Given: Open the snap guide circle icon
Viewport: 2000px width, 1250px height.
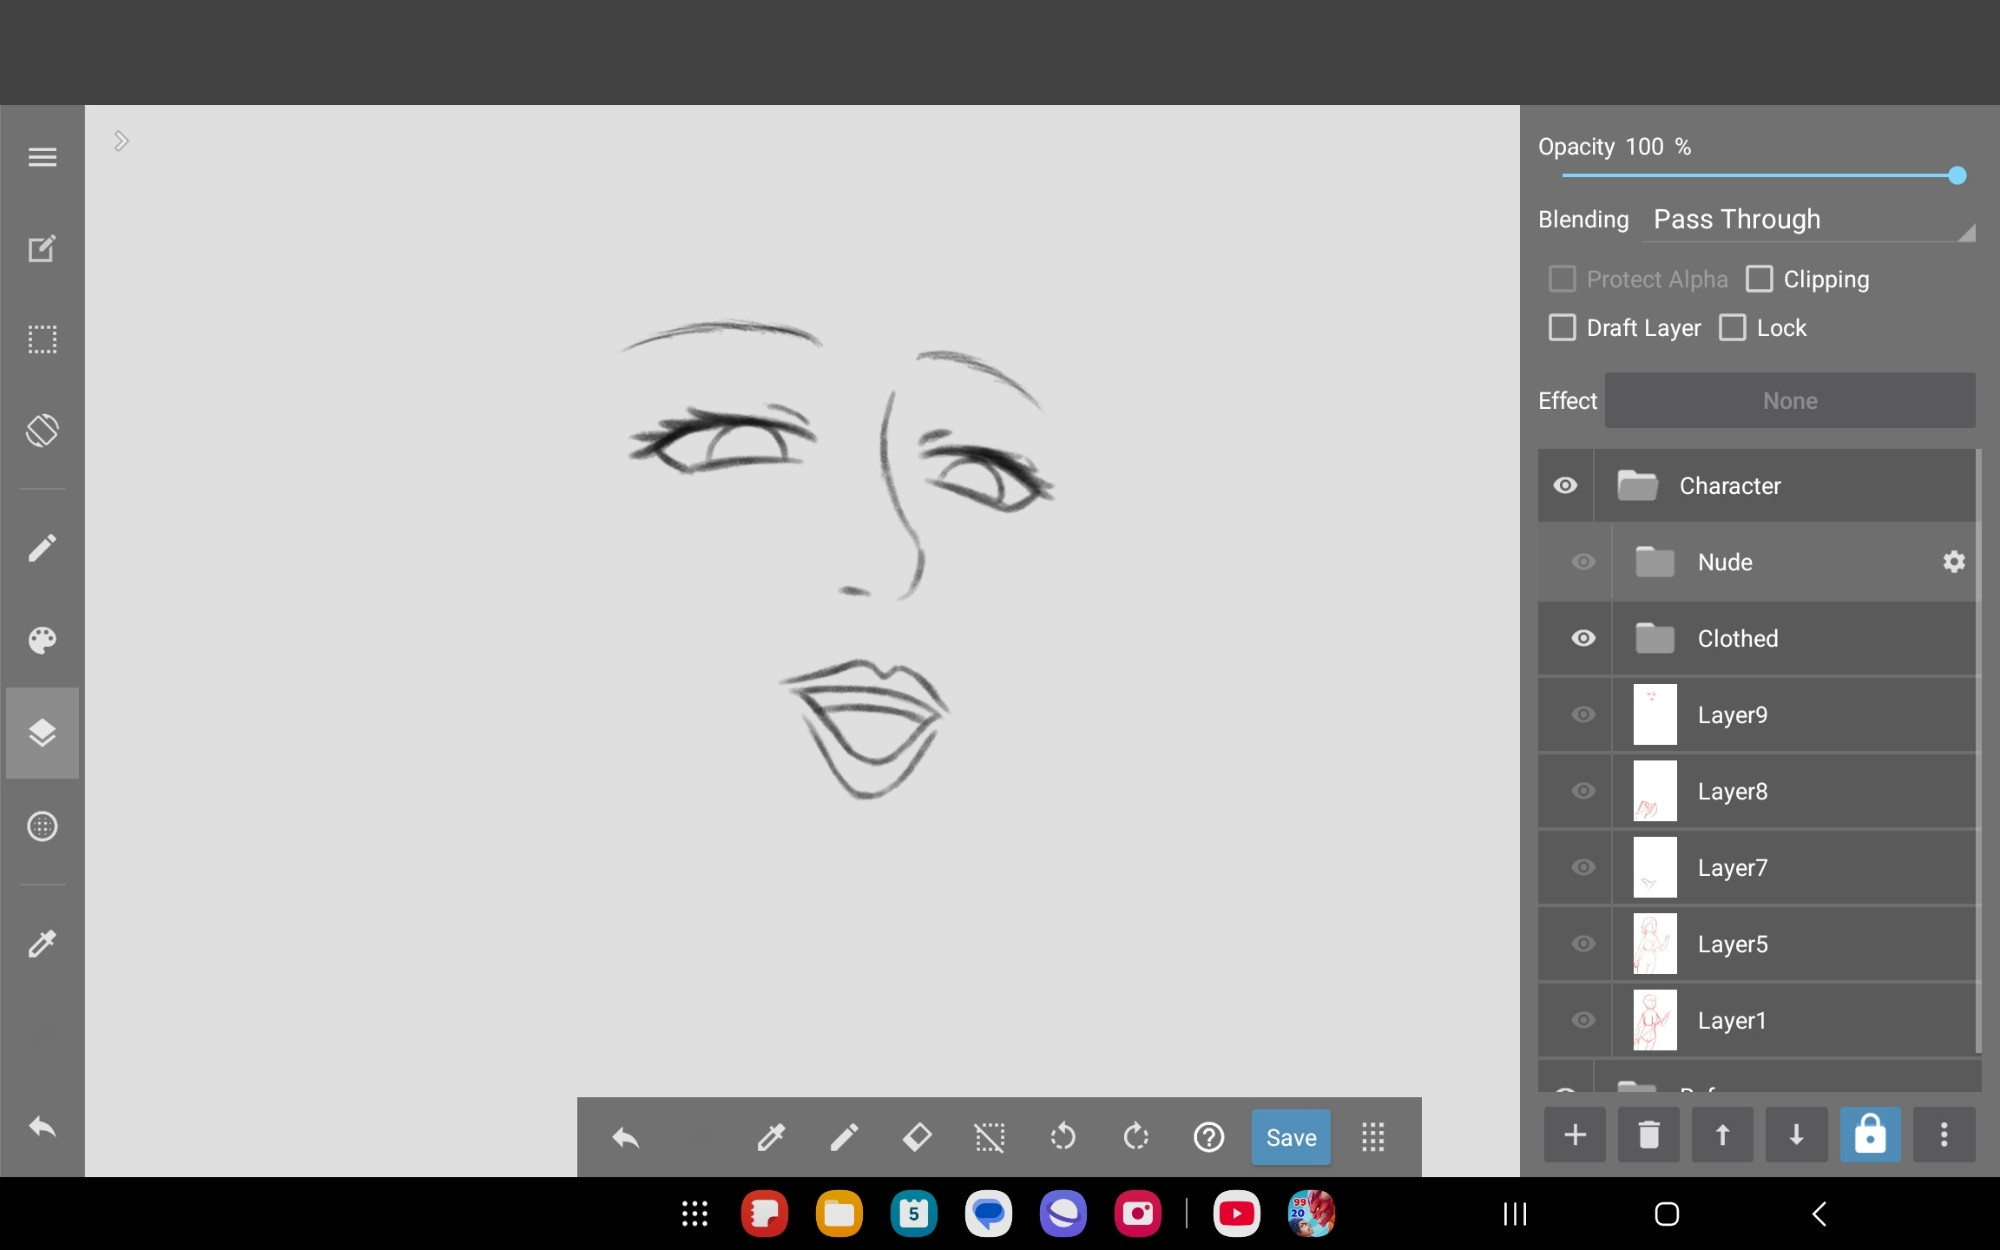Looking at the screenshot, I should (x=42, y=826).
